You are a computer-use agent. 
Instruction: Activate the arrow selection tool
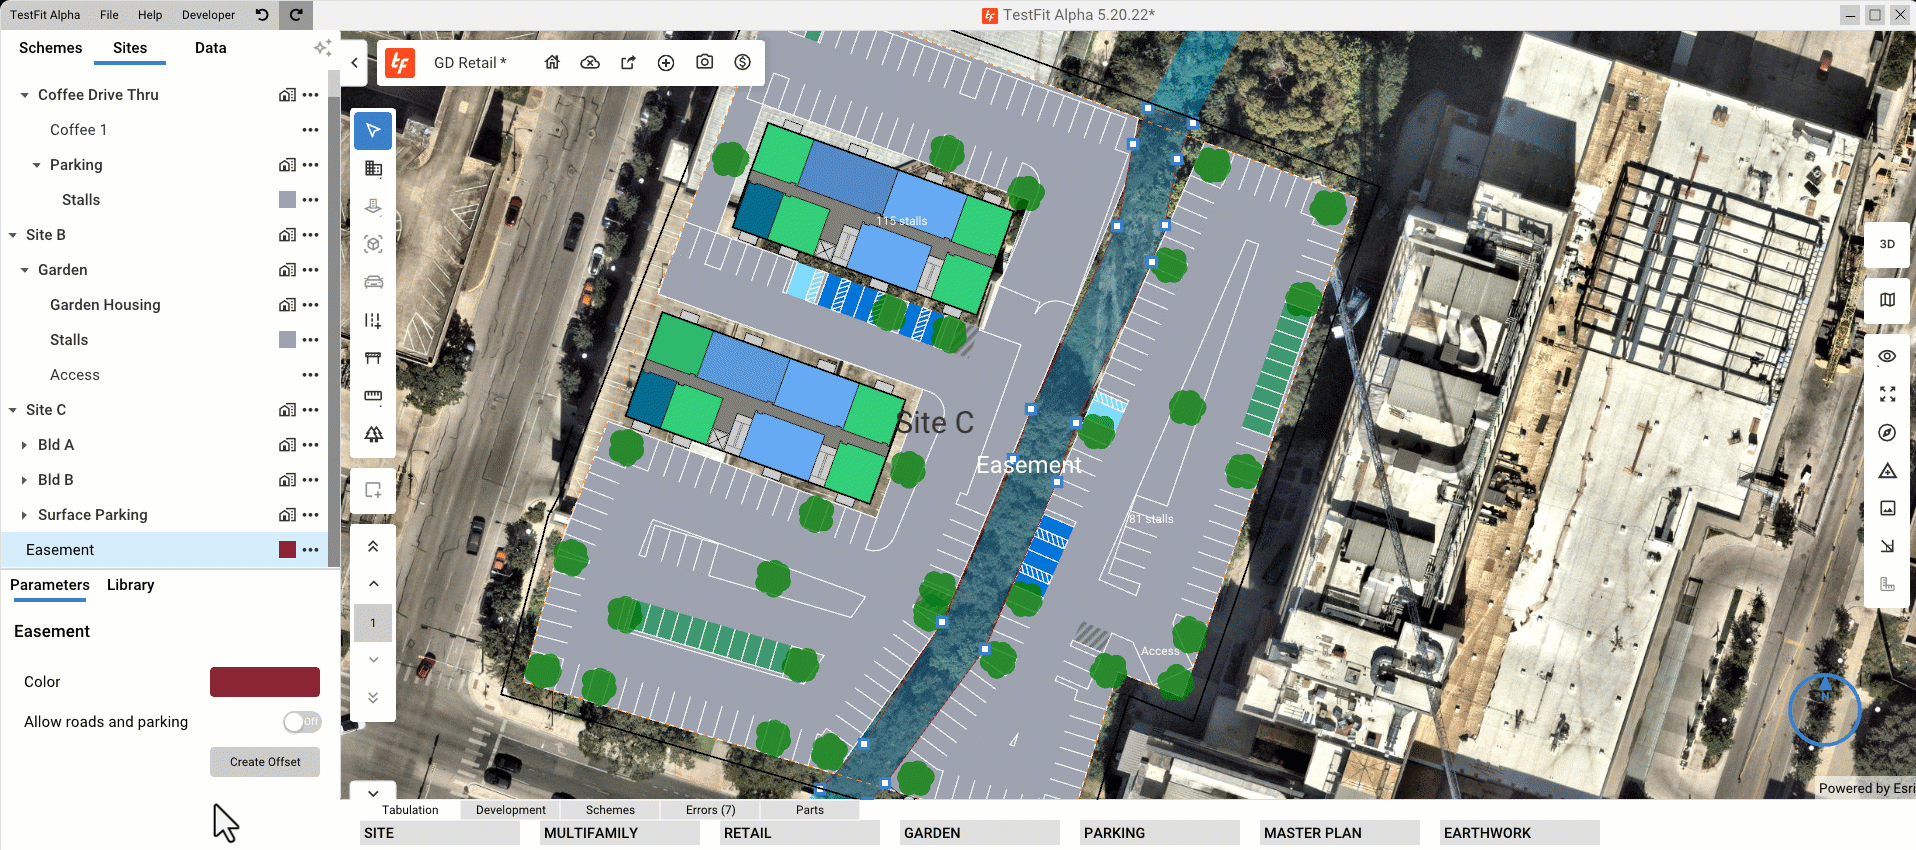click(373, 130)
